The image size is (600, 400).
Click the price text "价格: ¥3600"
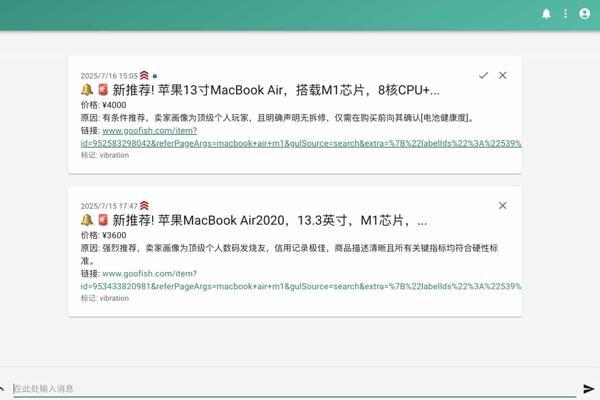pyautogui.click(x=103, y=235)
